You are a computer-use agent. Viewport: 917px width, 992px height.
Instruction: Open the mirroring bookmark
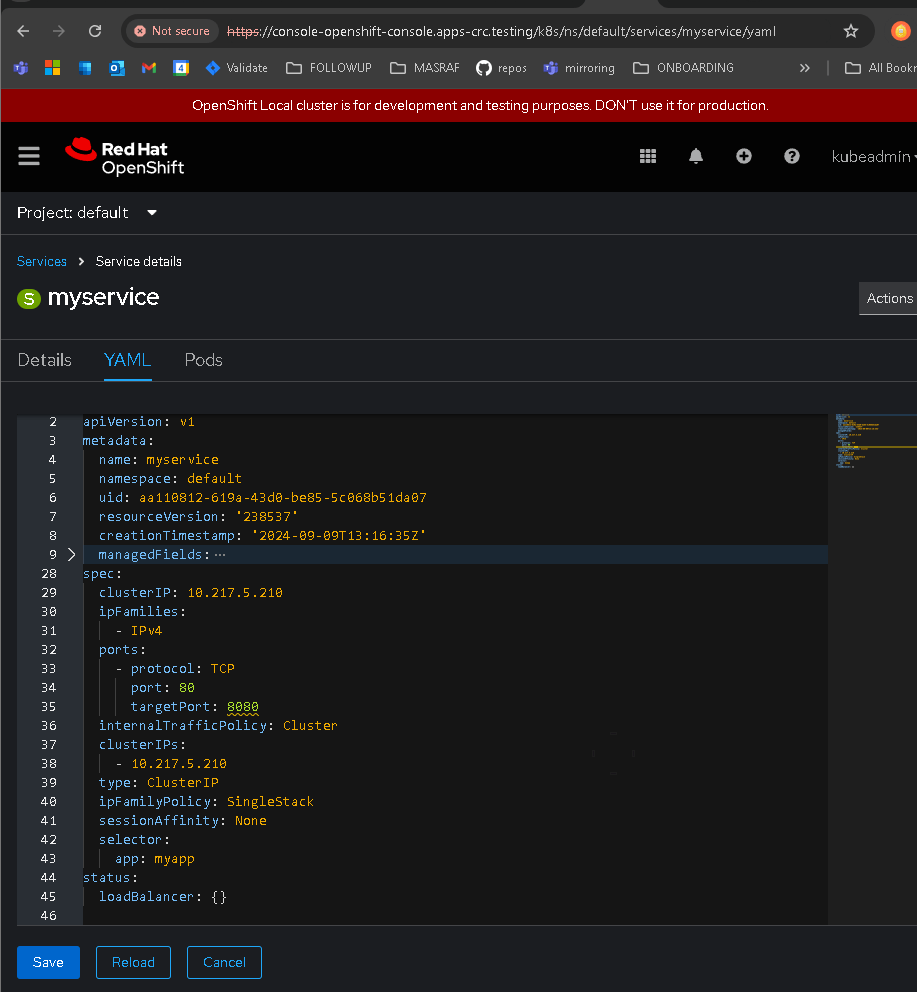(x=579, y=68)
